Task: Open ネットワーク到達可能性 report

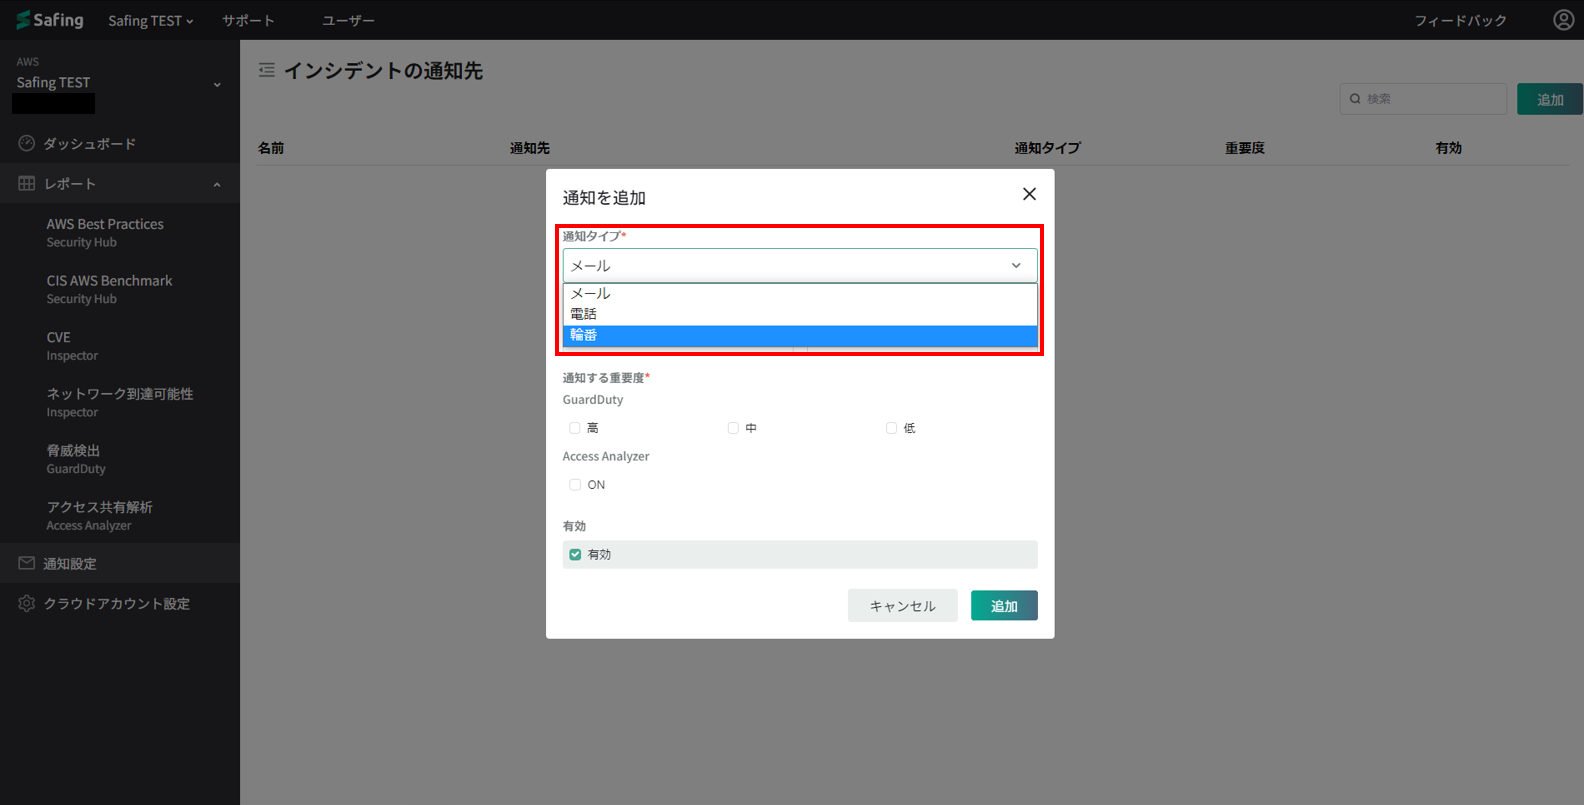Action: 120,402
